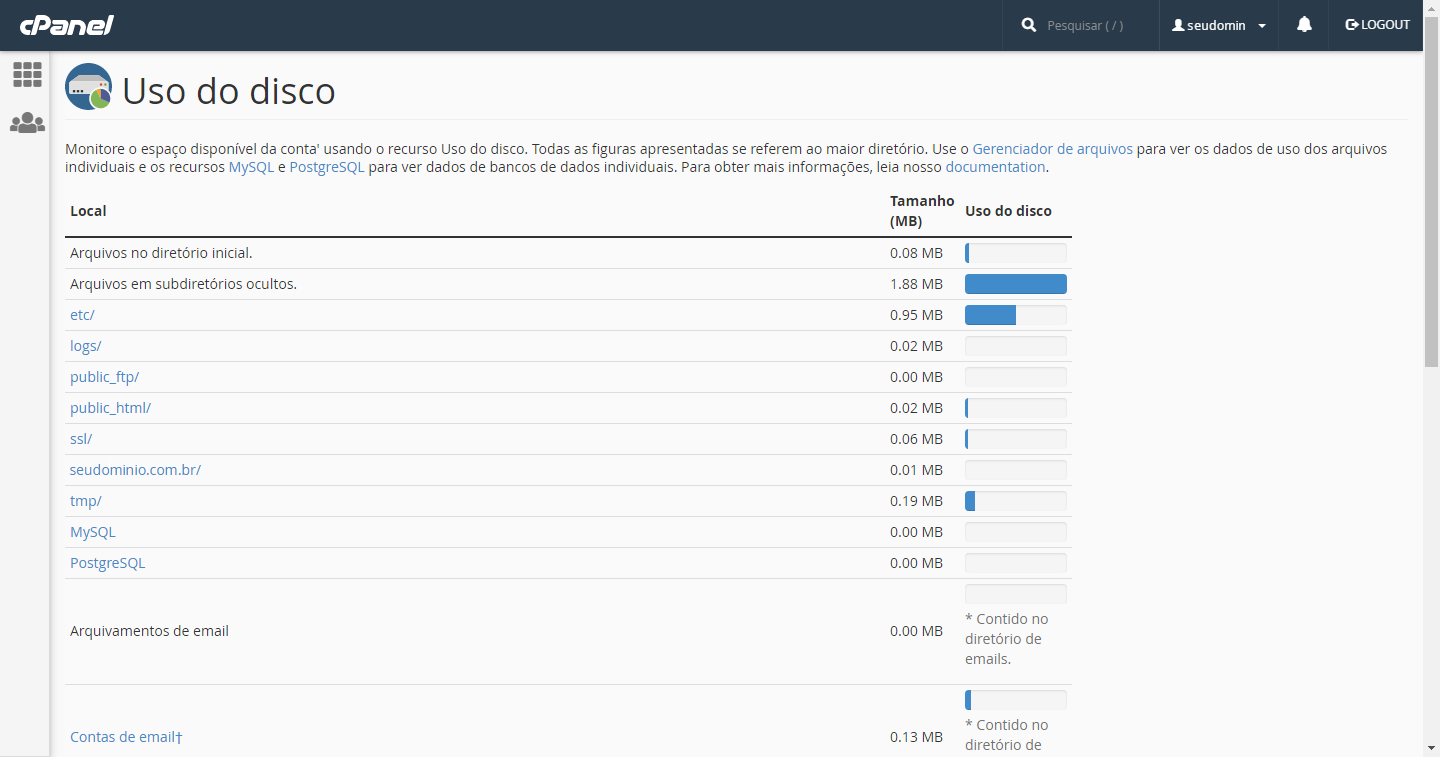The height and width of the screenshot is (757, 1440).
Task: Follow the MySQL link in description
Action: [x=251, y=167]
